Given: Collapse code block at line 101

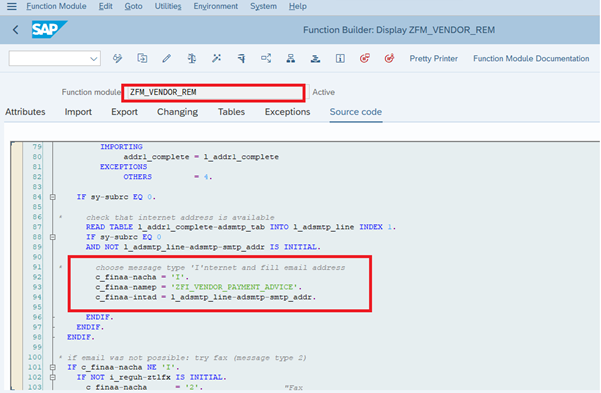Looking at the screenshot, I should click(x=53, y=367).
